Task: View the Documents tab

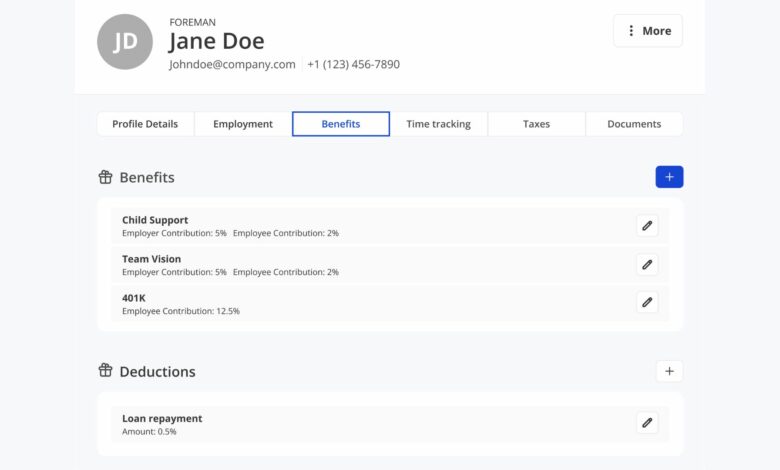Action: 634,124
